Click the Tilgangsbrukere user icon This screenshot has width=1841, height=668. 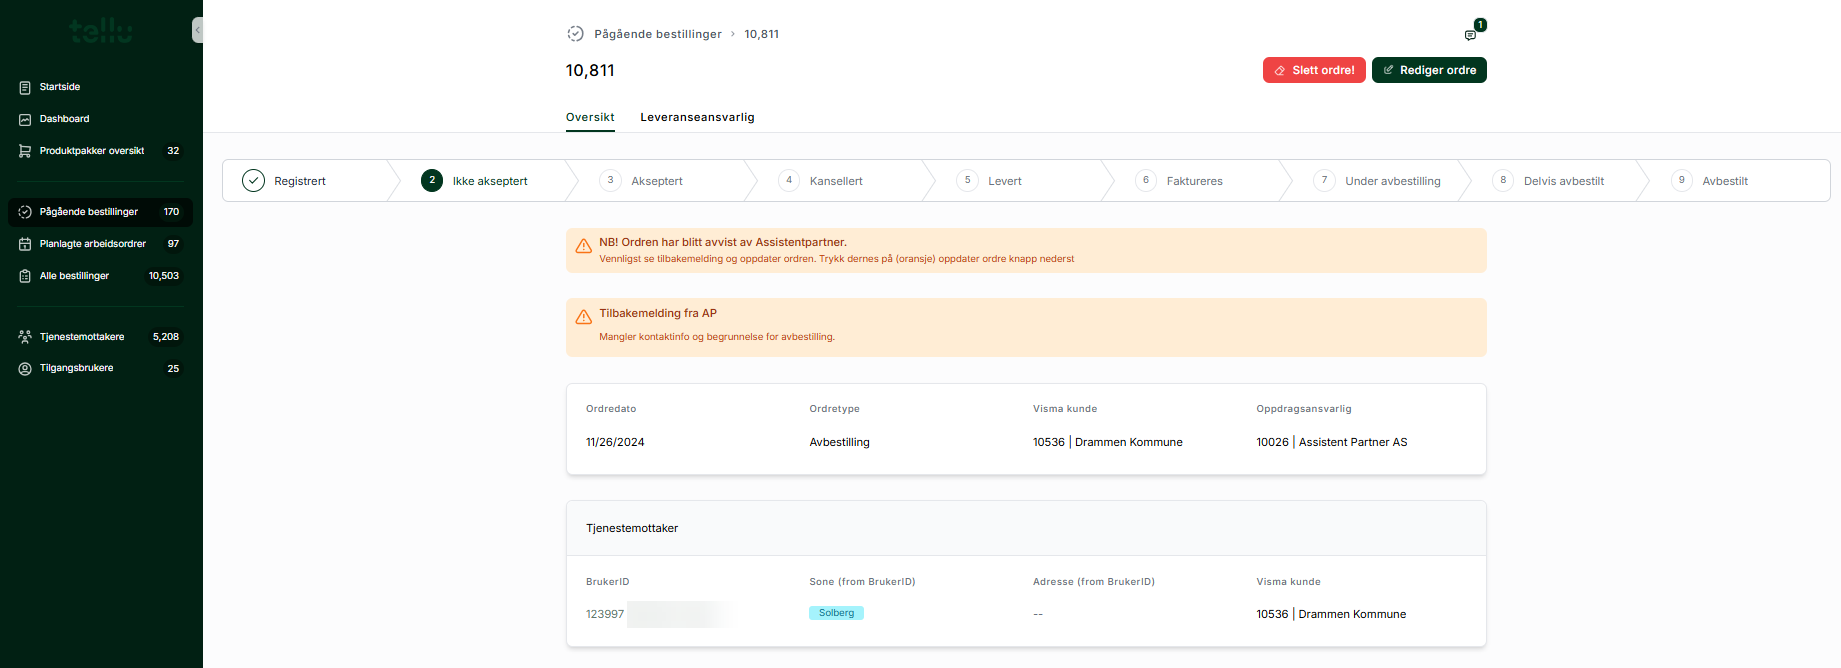pyautogui.click(x=25, y=369)
